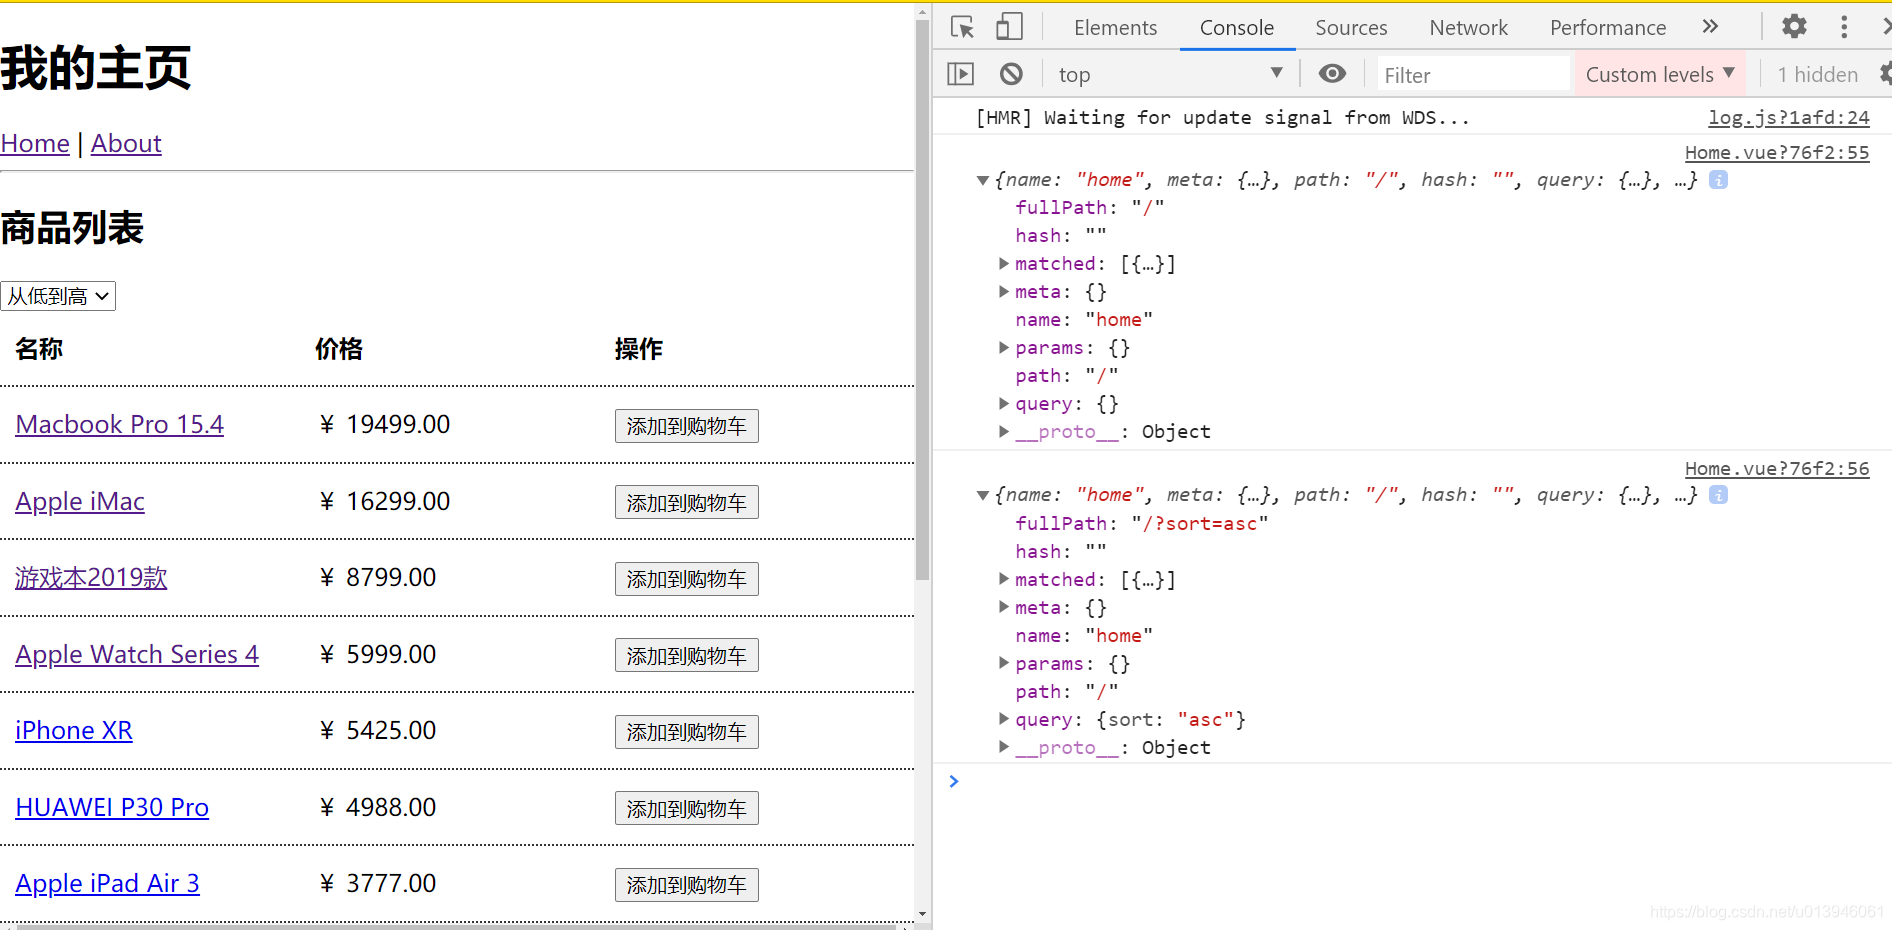Add 游戏本2019款 to cart
The image size is (1892, 930).
tap(686, 579)
